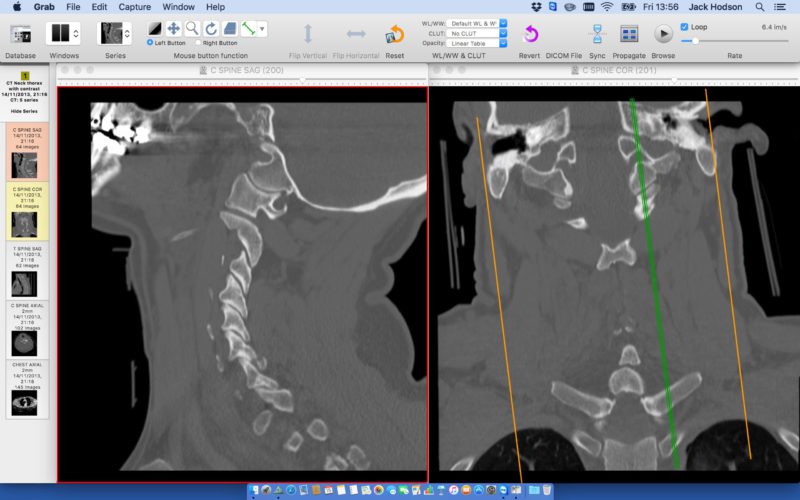Select the Move (pan) mouse tool
The width and height of the screenshot is (800, 500).
(173, 29)
